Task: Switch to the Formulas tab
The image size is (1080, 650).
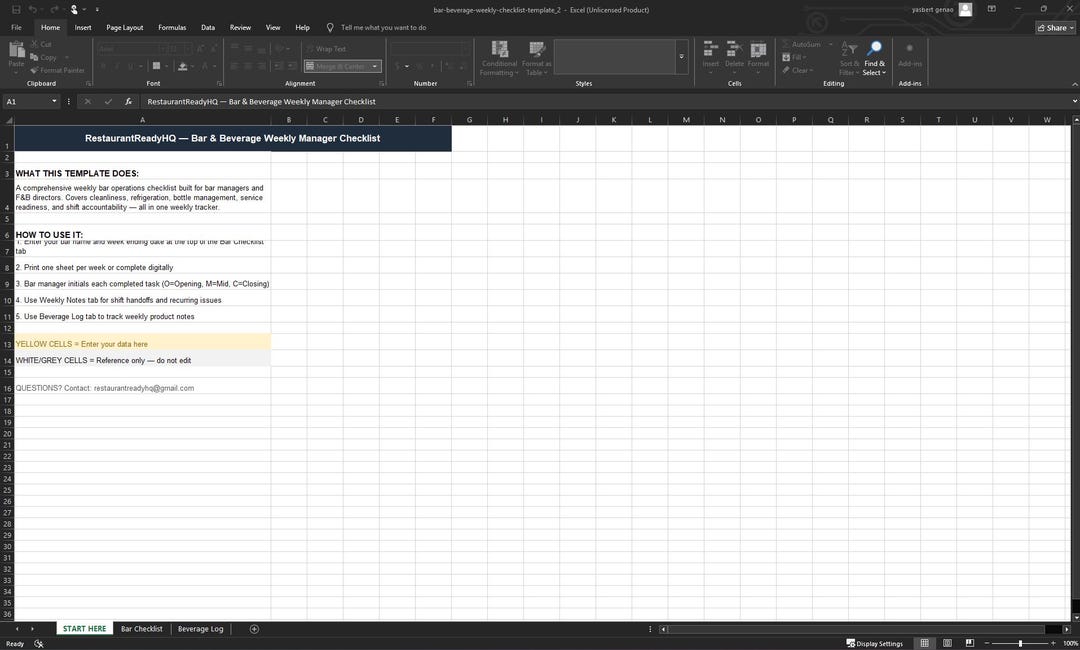Action: [x=172, y=28]
